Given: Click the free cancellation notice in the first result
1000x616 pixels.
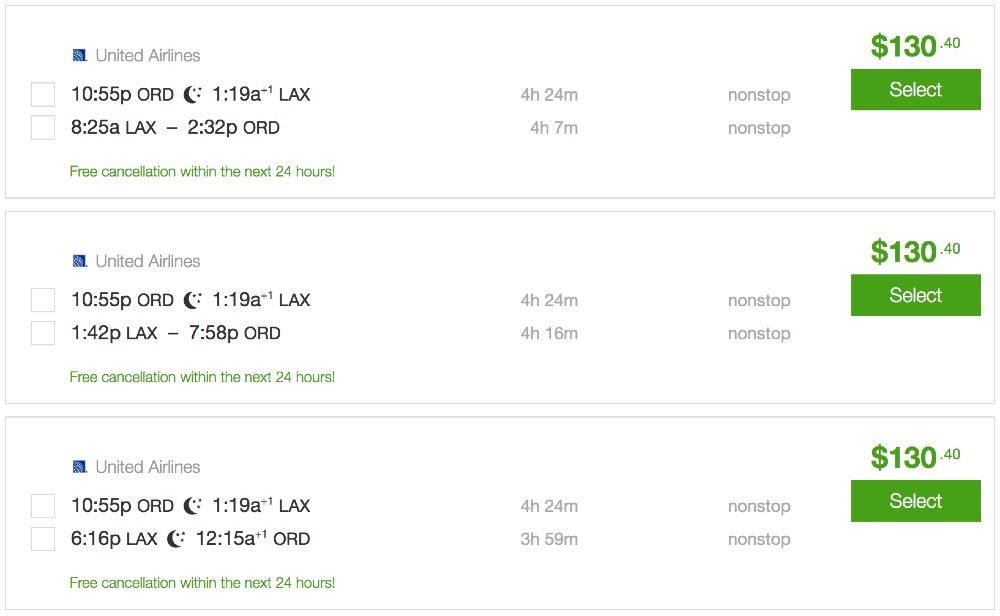Looking at the screenshot, I should 202,172.
